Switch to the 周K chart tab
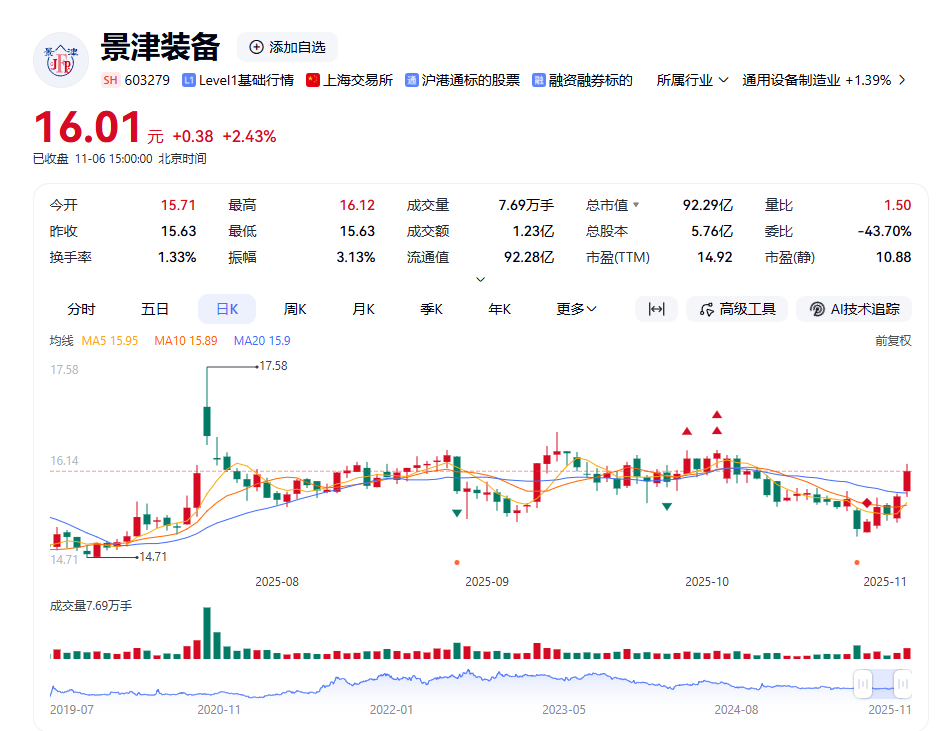This screenshot has height=731, width=942. click(x=295, y=309)
